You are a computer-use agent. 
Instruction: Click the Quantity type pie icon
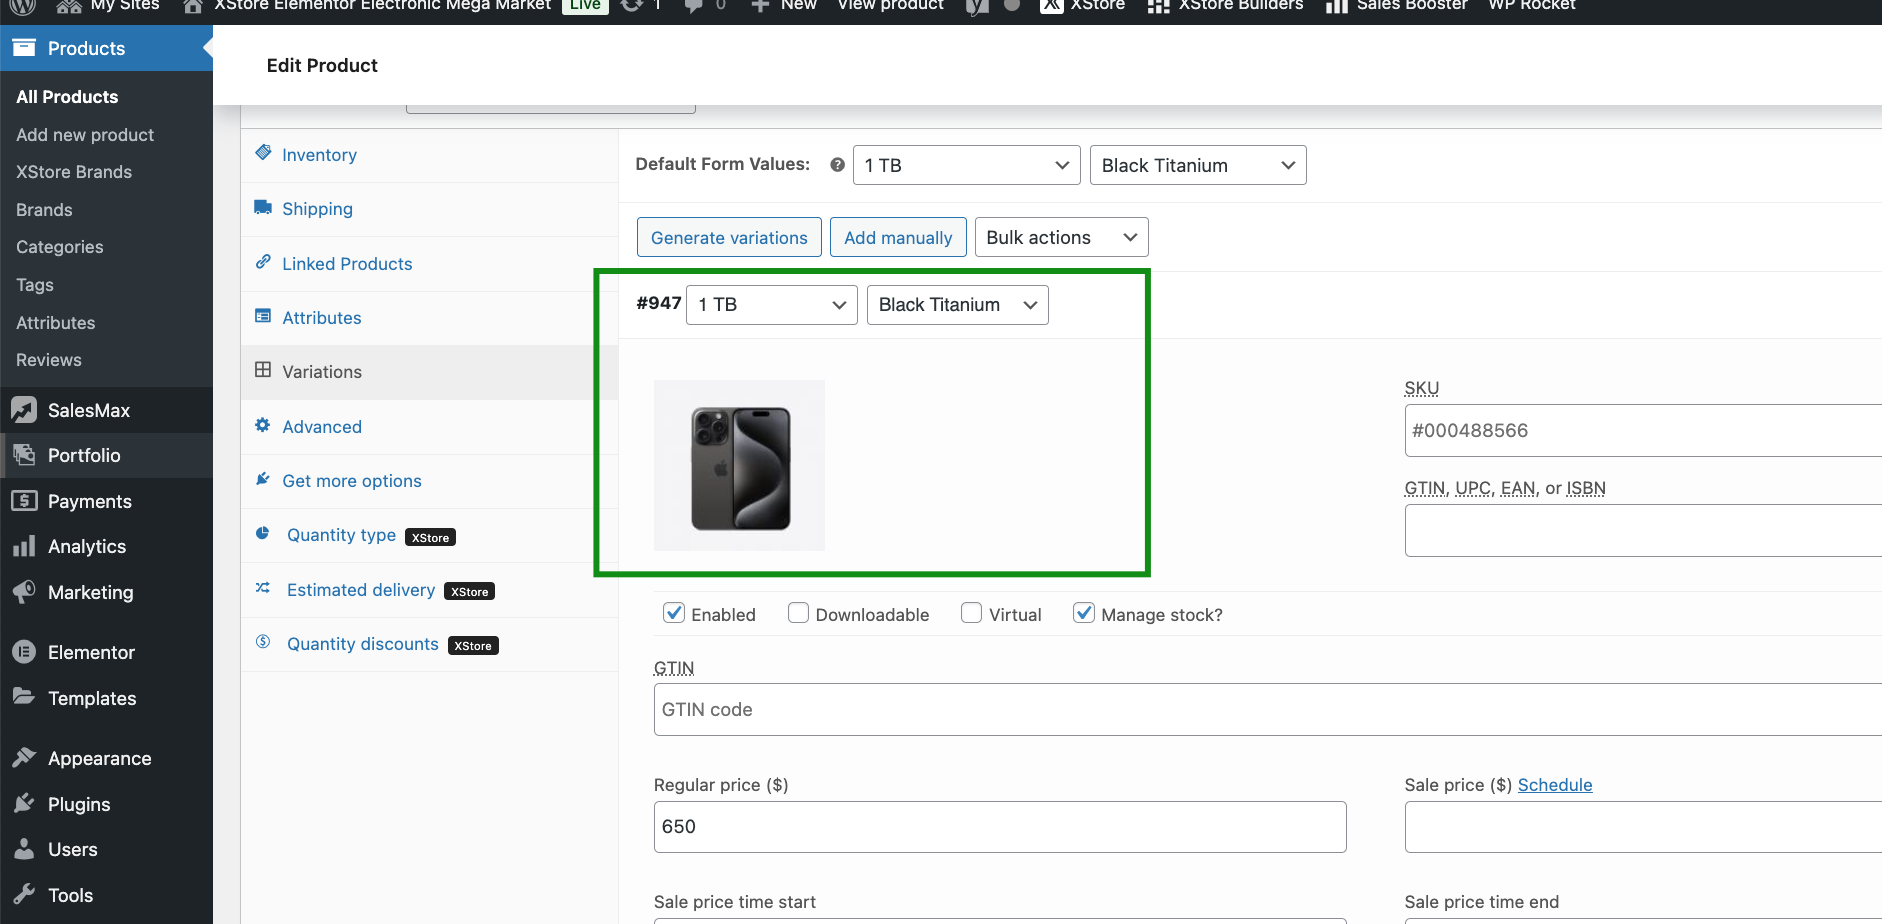tap(263, 533)
